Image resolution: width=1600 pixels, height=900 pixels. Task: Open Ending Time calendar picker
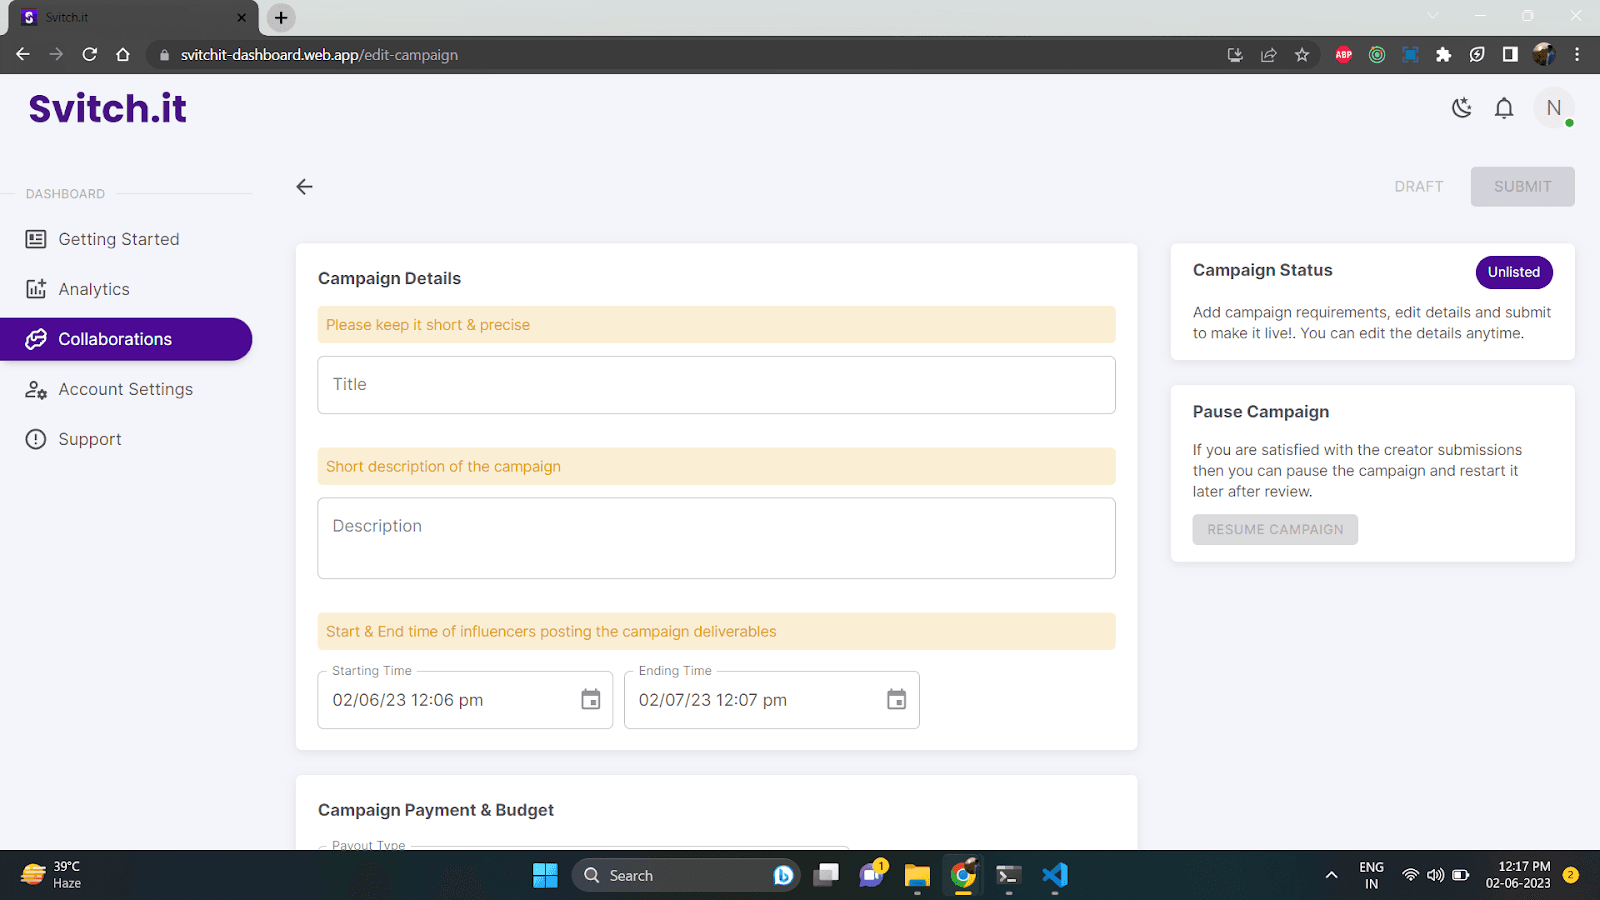pyautogui.click(x=897, y=700)
